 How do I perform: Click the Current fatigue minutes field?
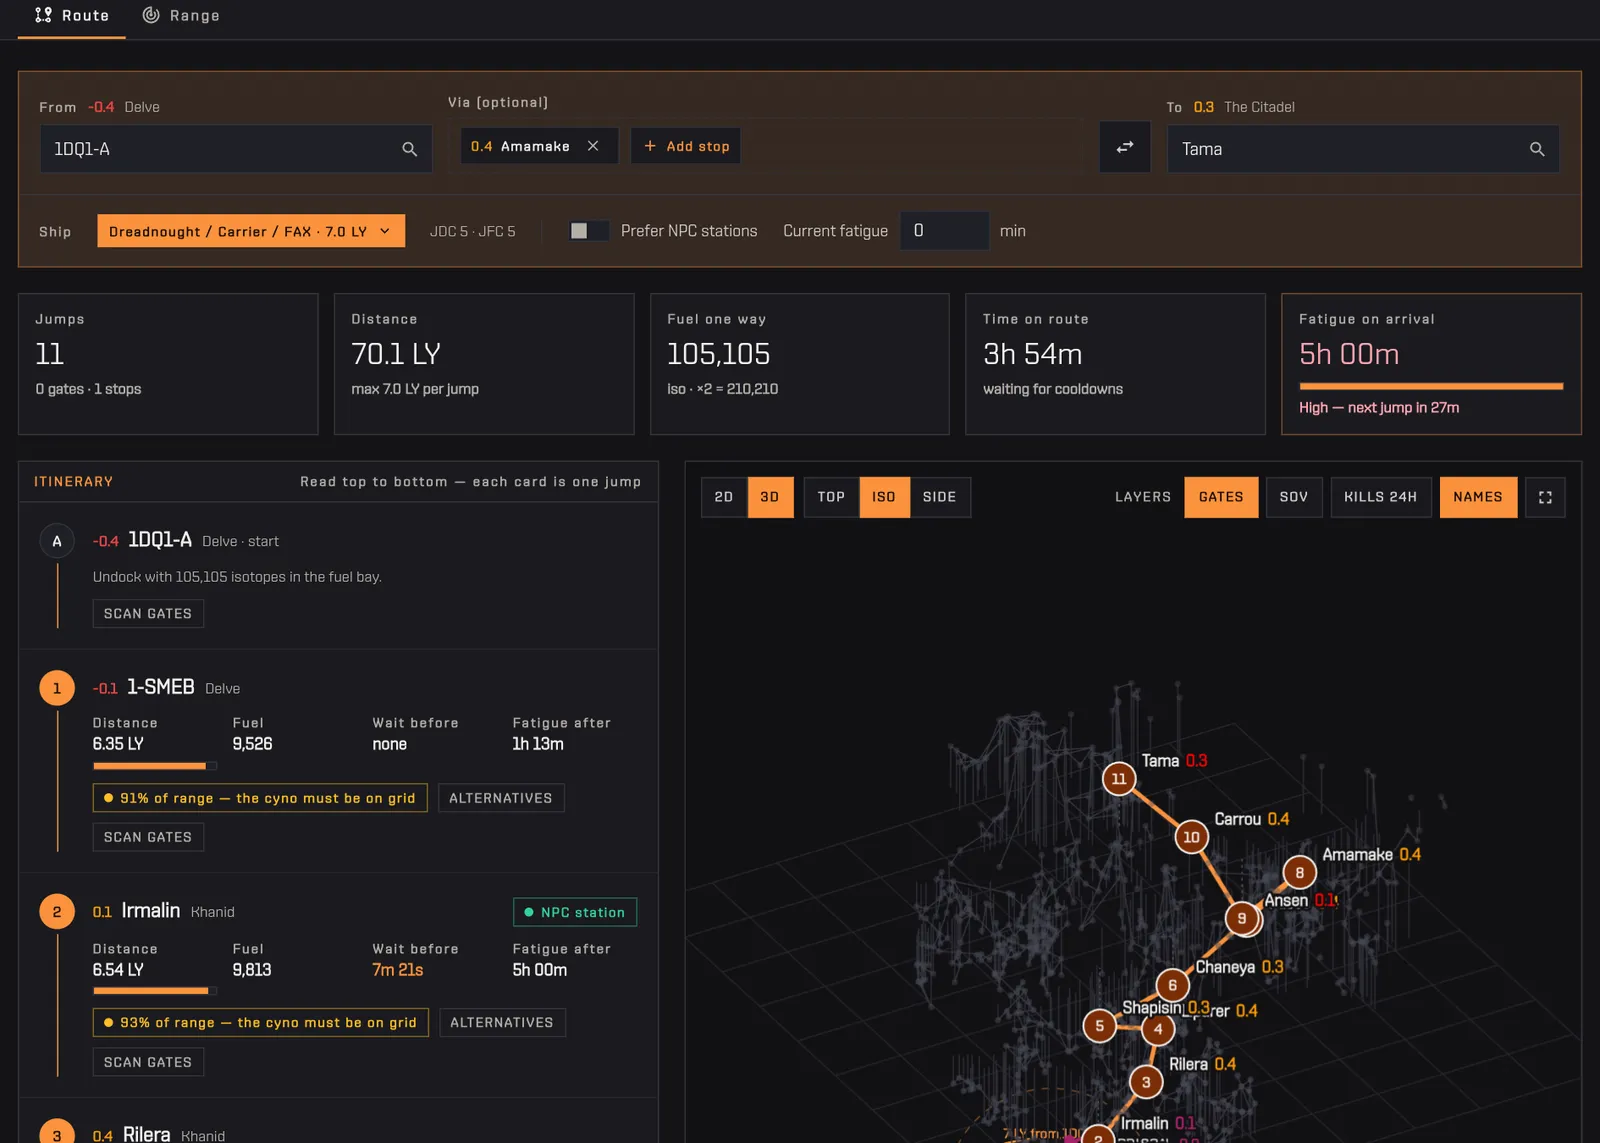945,231
